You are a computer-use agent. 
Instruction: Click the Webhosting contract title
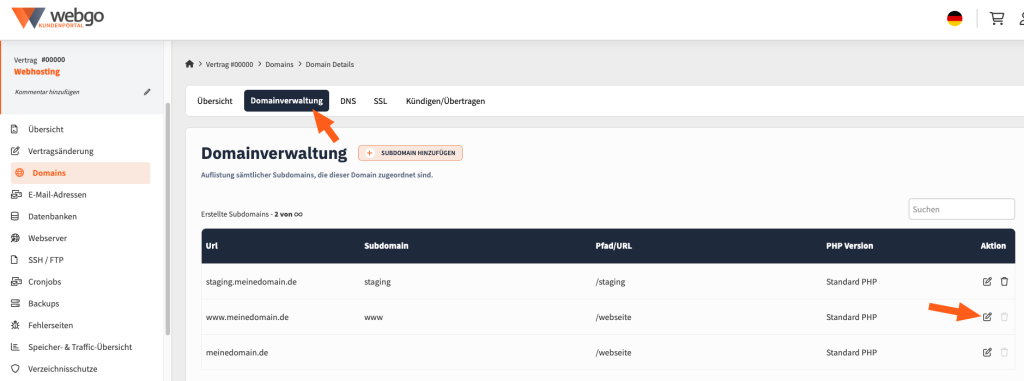pyautogui.click(x=37, y=71)
